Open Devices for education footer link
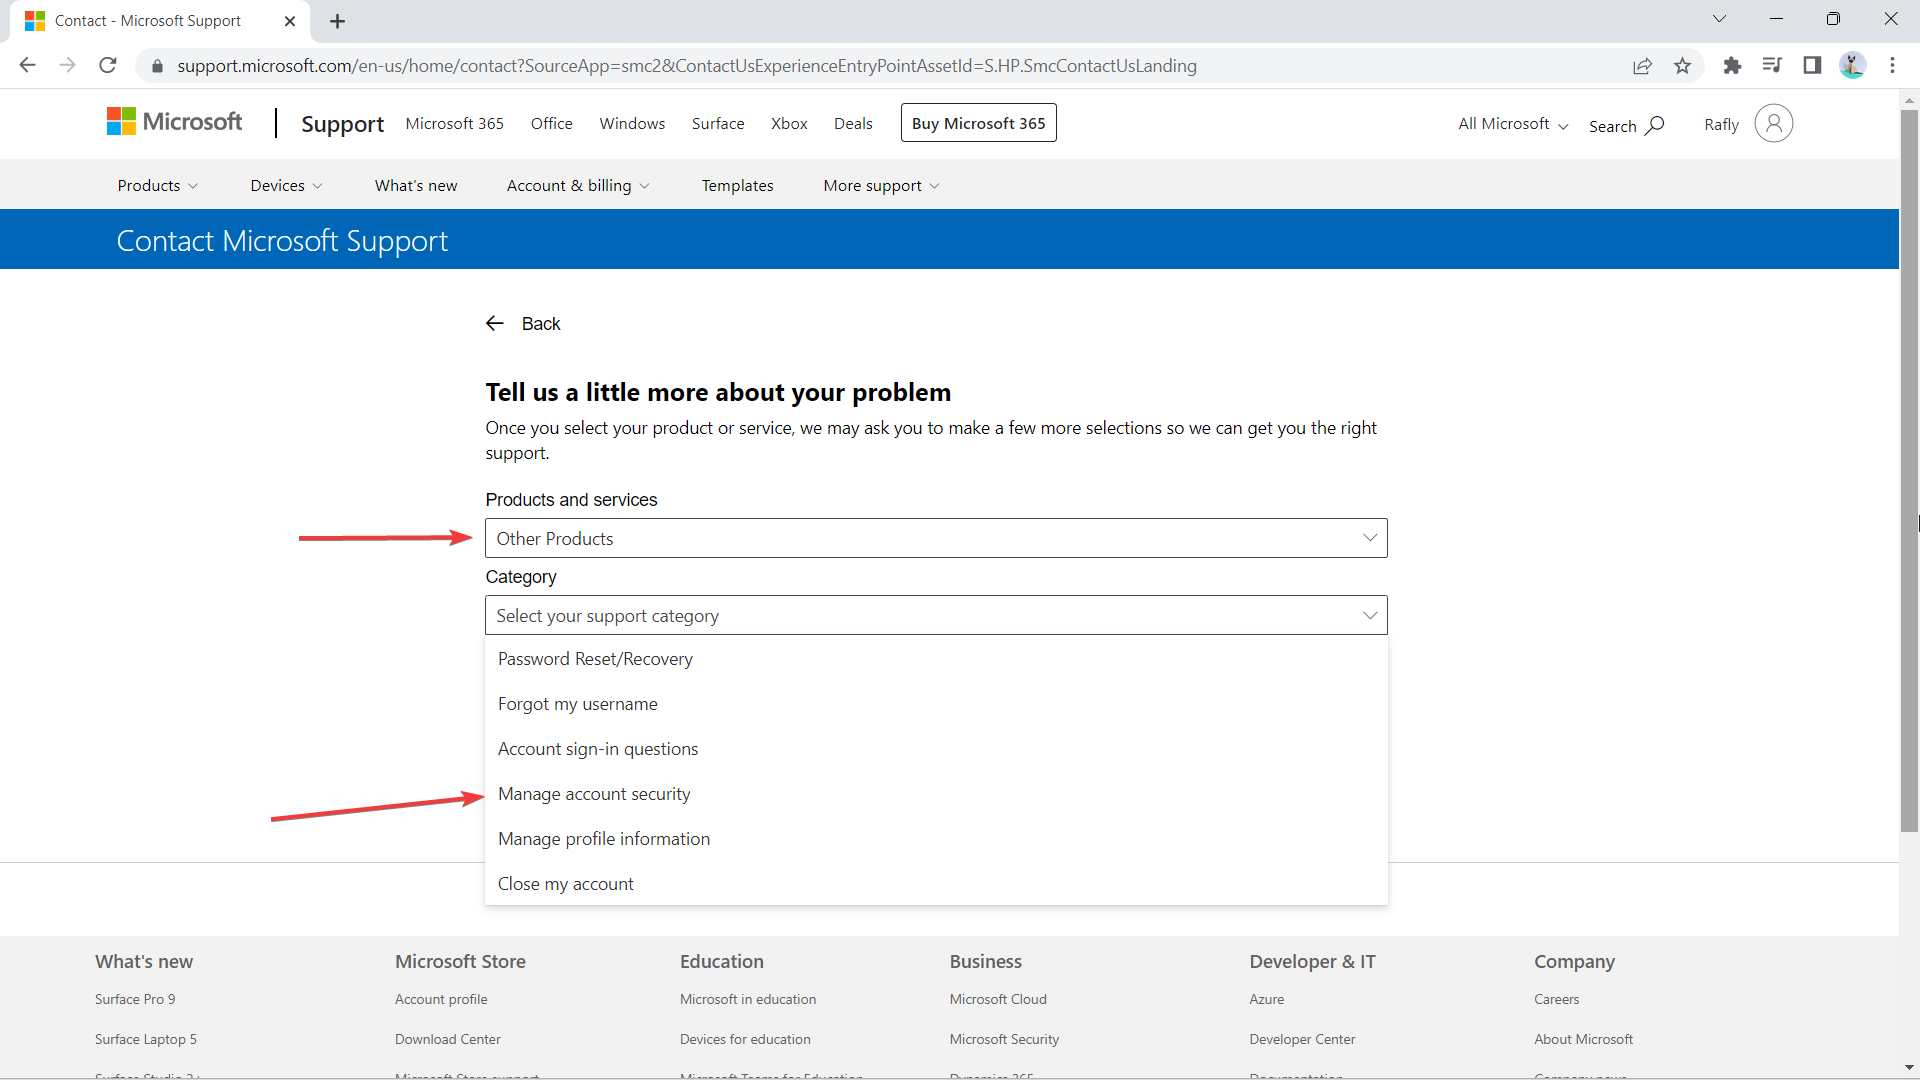 pyautogui.click(x=745, y=1039)
